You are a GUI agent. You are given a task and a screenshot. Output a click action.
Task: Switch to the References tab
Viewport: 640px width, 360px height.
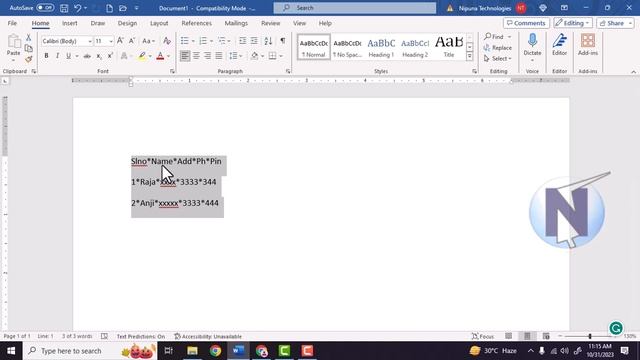coord(196,23)
